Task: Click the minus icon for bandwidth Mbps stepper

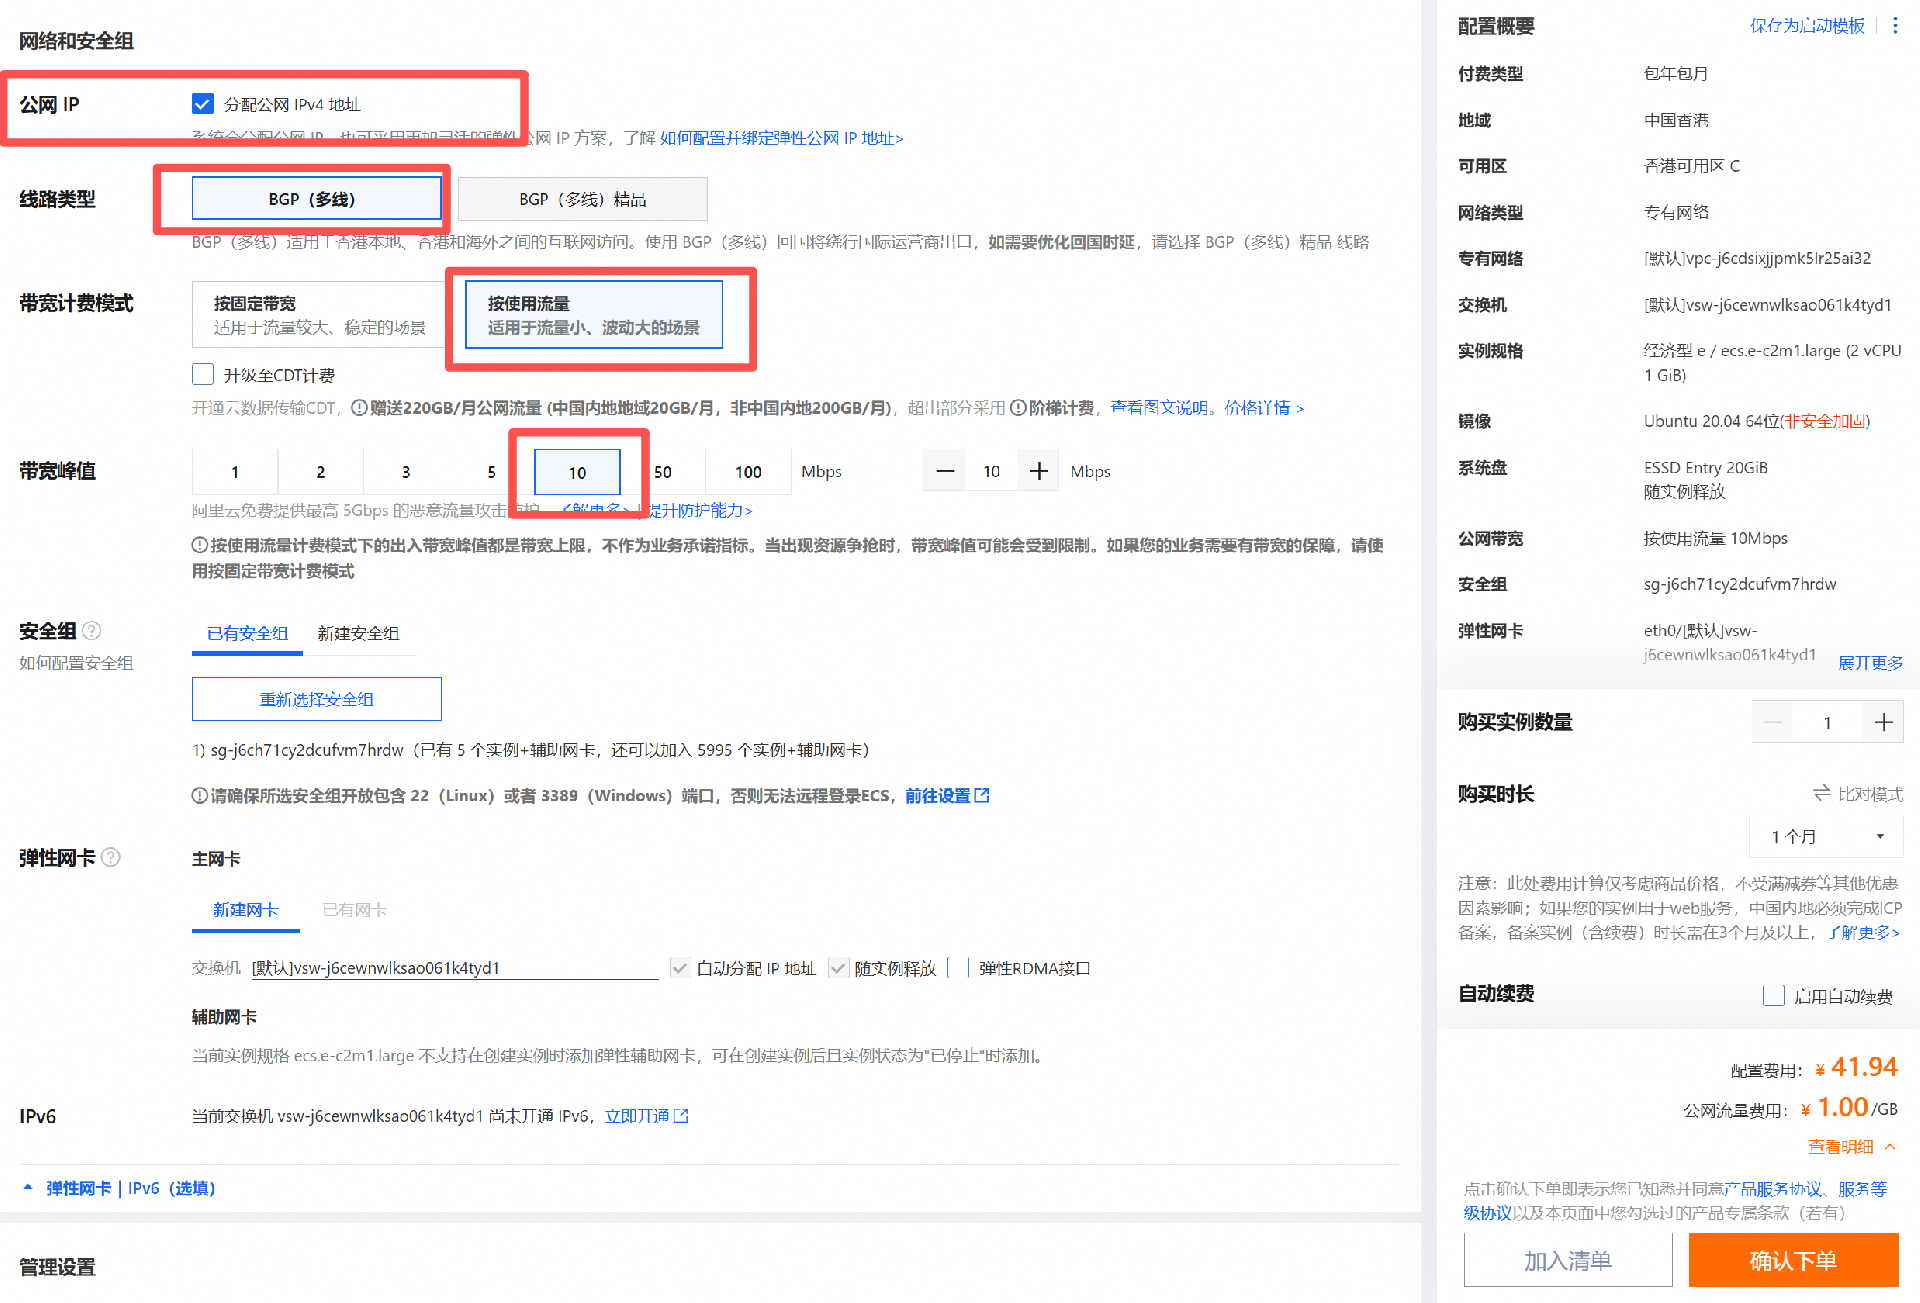Action: [x=944, y=471]
